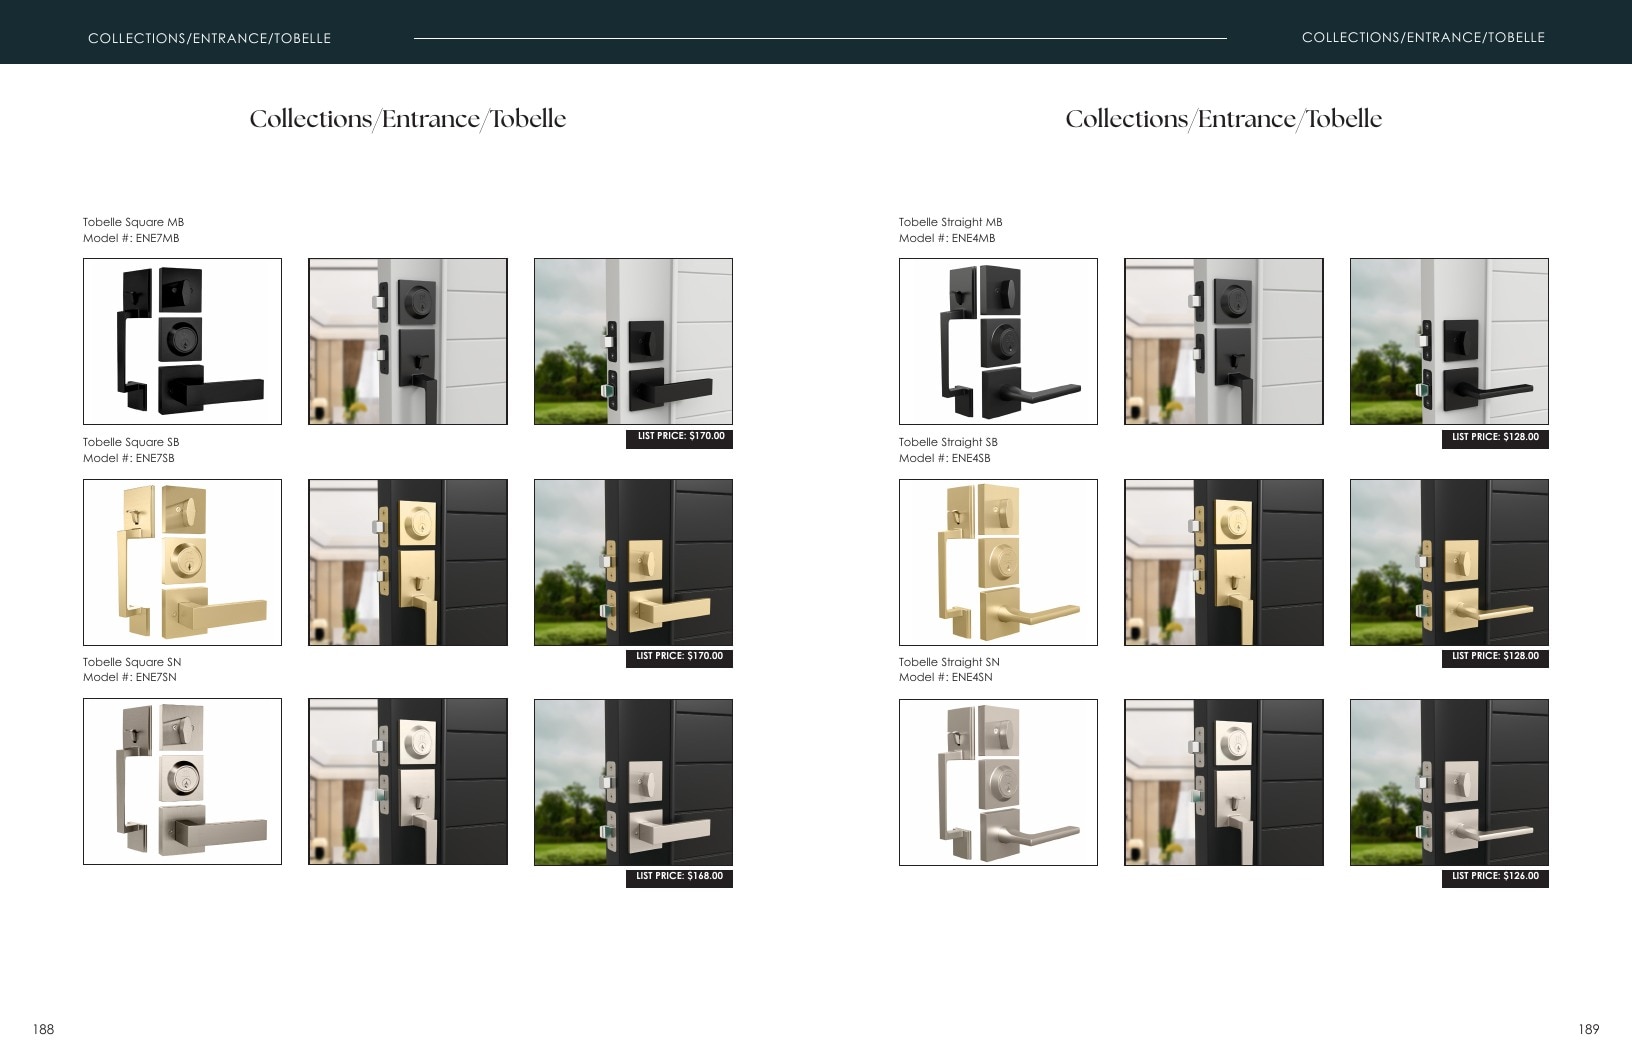Screen dimensions: 1632x1056
Task: Click page number 189
Action: coord(1588,1029)
